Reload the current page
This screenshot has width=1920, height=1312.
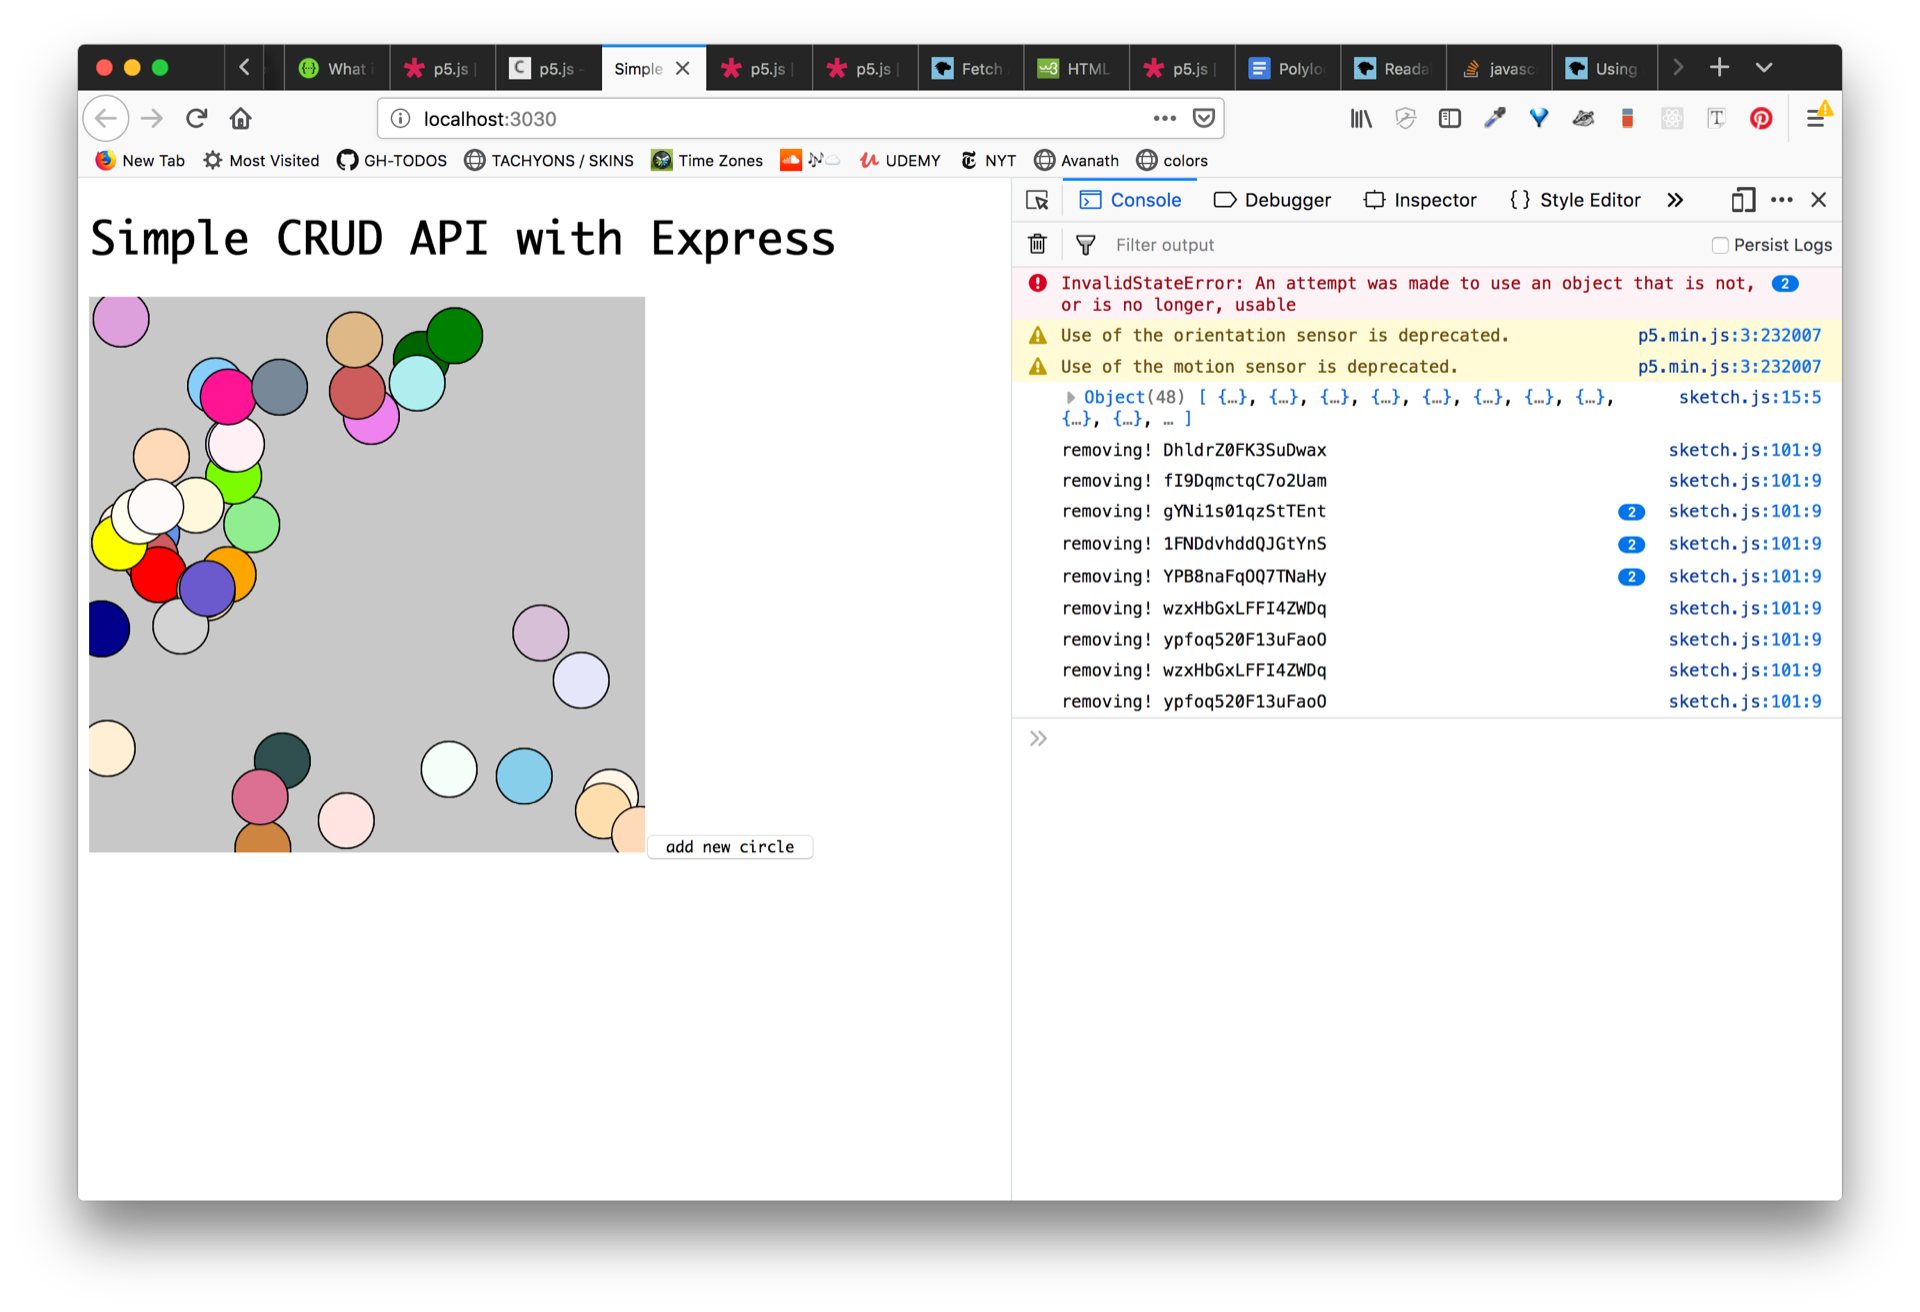(196, 119)
